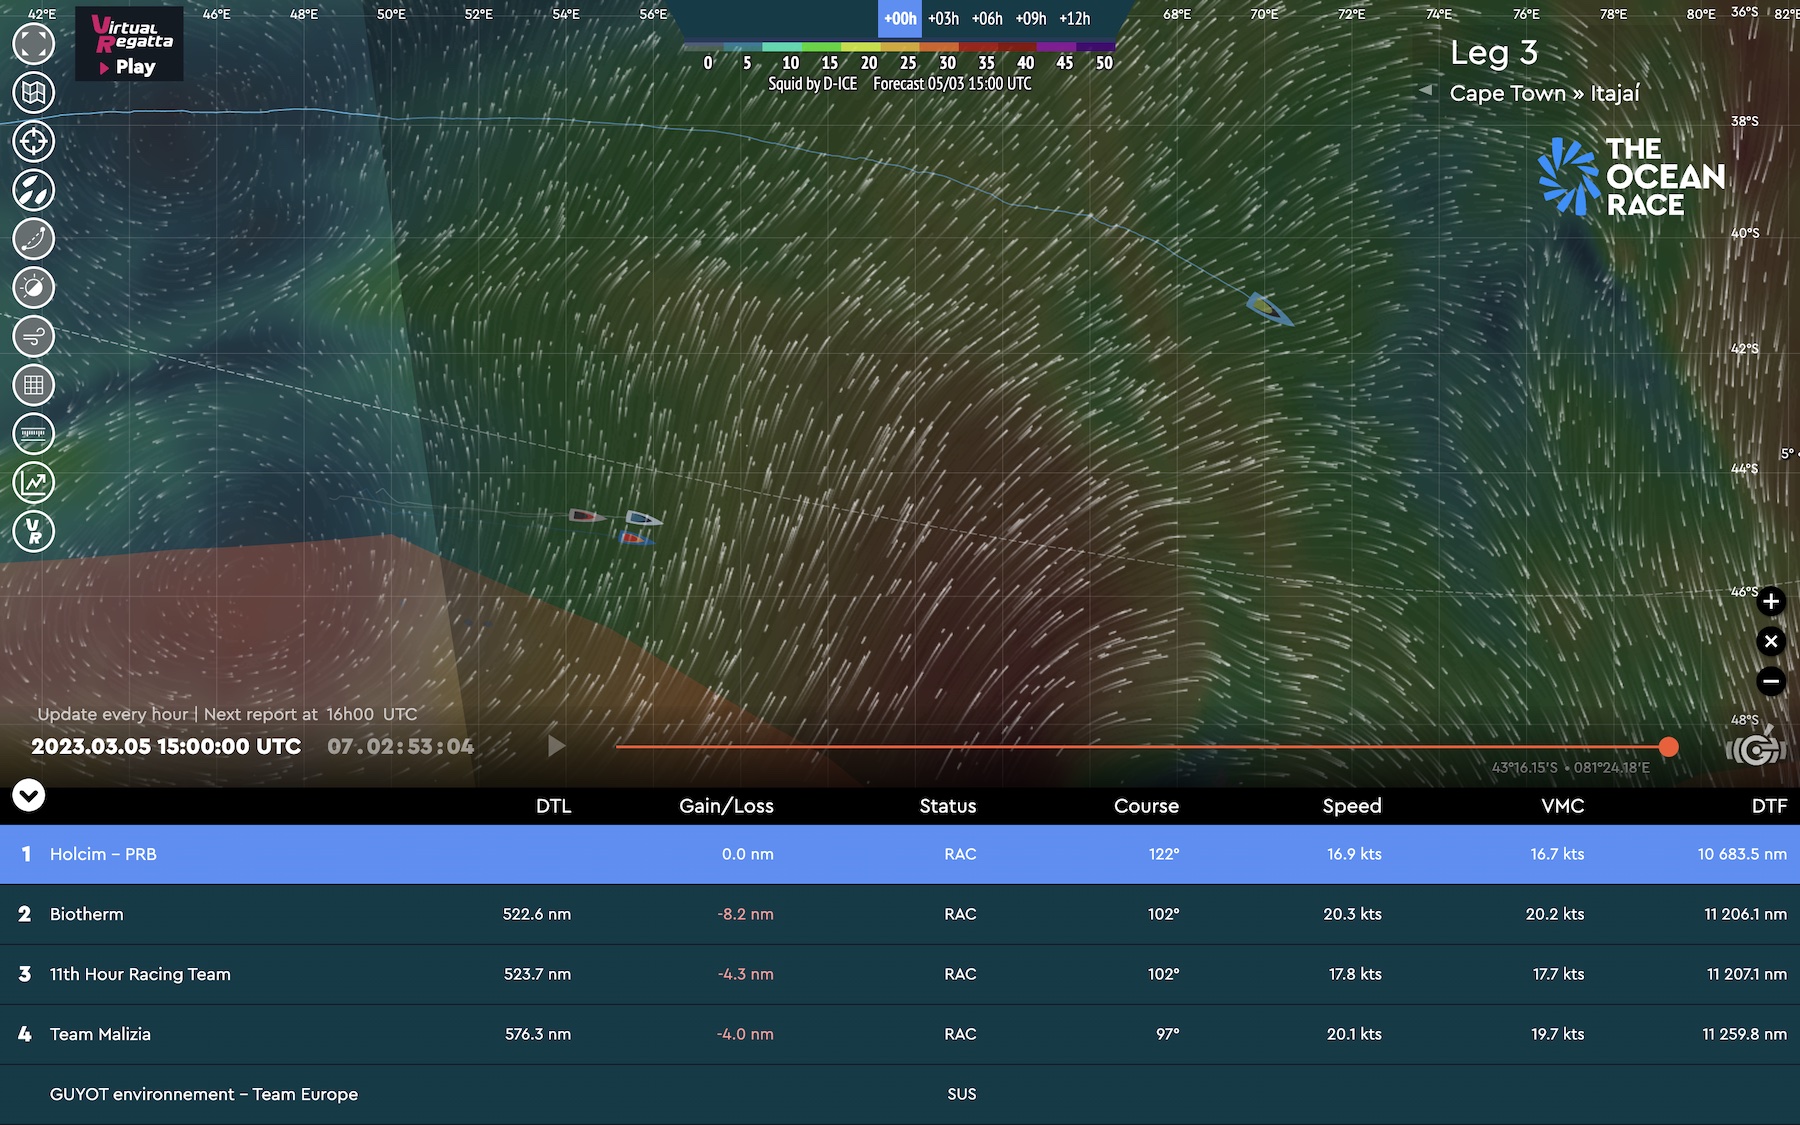Click Team Malizia's 97° course value

[x=1168, y=1034]
